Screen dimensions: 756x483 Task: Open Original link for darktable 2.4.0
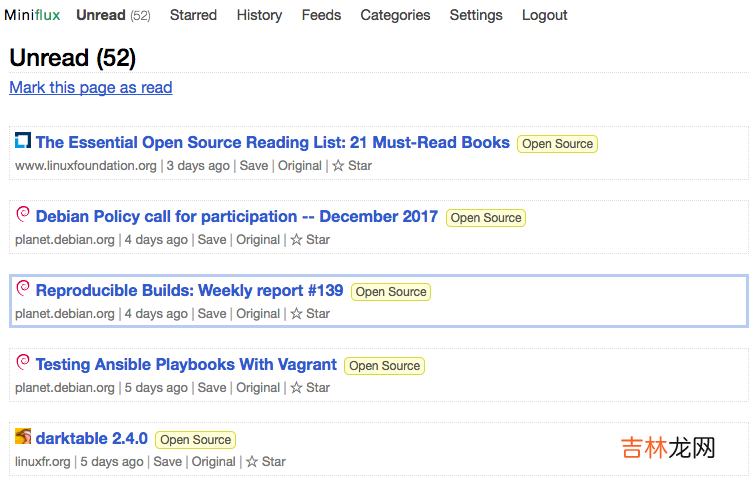214,461
